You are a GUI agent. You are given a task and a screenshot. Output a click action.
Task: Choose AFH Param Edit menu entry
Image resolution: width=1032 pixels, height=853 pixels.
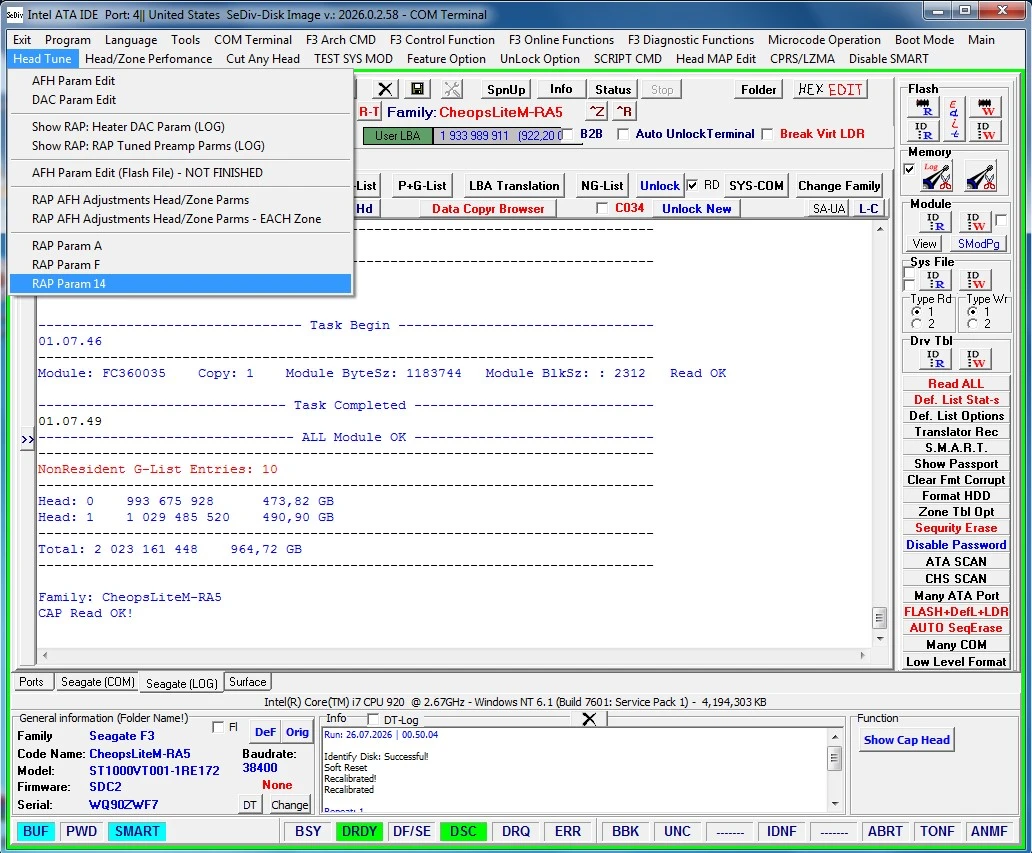(180, 81)
